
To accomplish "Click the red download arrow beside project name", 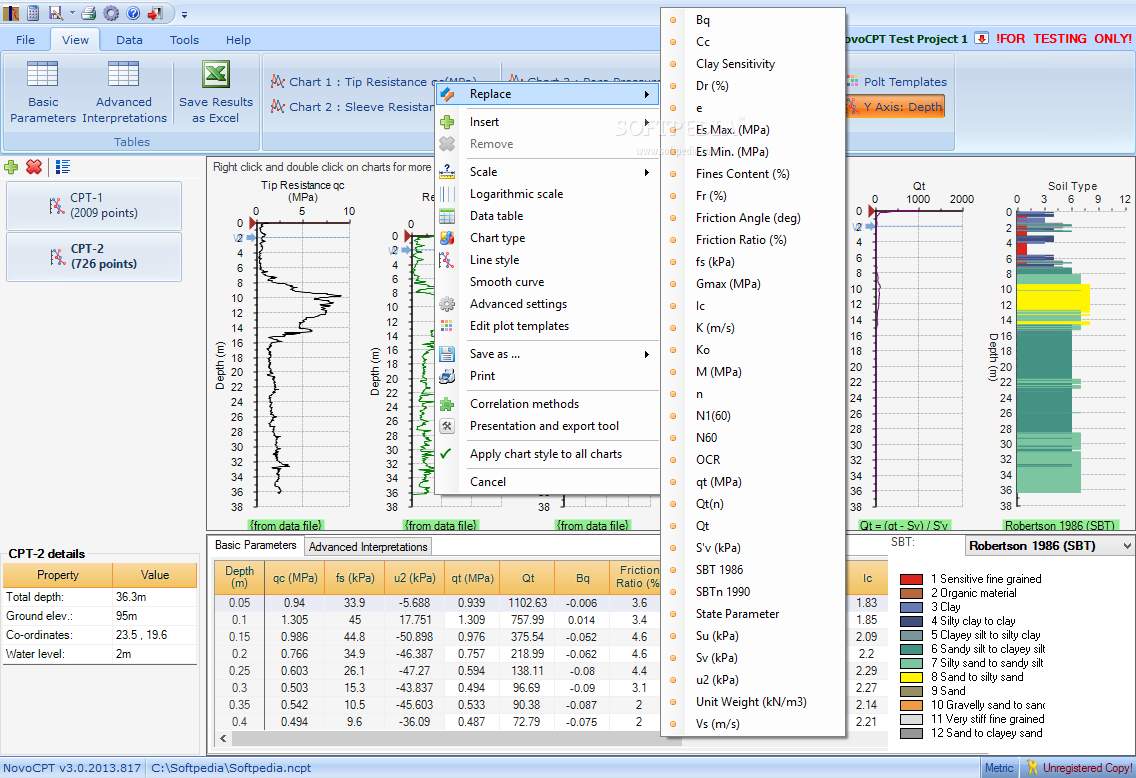I will (981, 38).
